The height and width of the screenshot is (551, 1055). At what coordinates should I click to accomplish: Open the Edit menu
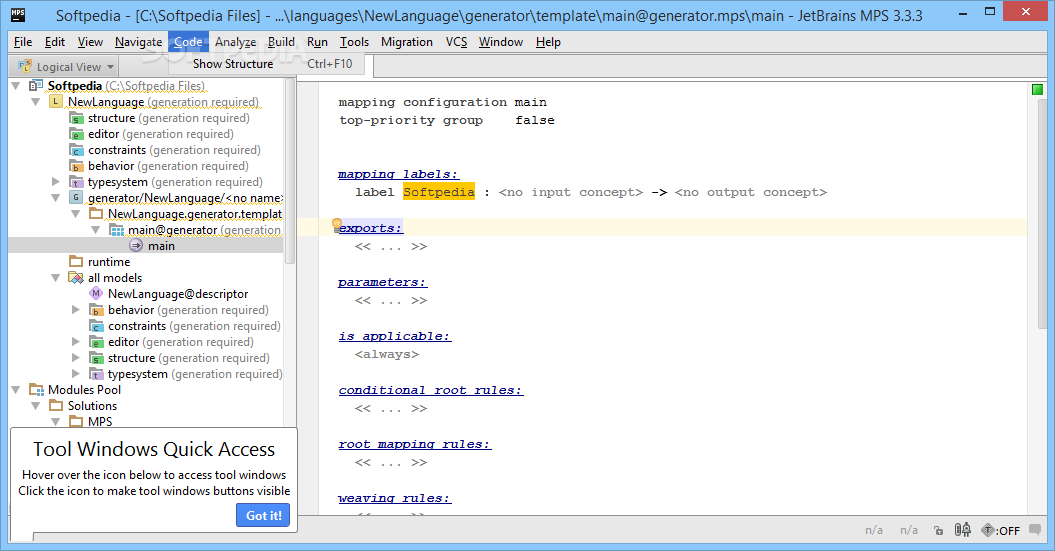coord(54,42)
